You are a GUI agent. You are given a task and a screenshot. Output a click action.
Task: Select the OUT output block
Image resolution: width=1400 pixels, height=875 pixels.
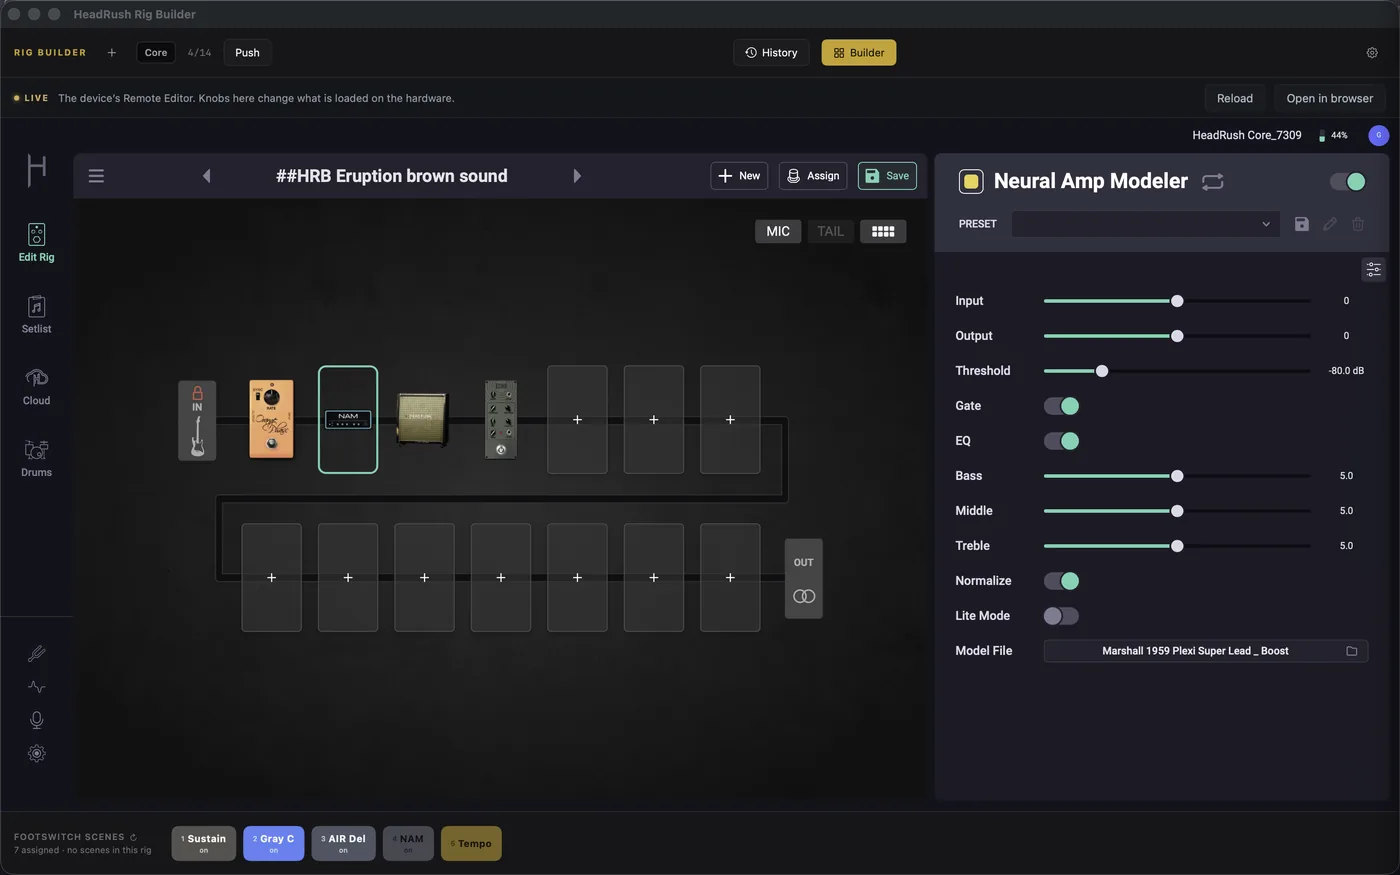point(804,579)
